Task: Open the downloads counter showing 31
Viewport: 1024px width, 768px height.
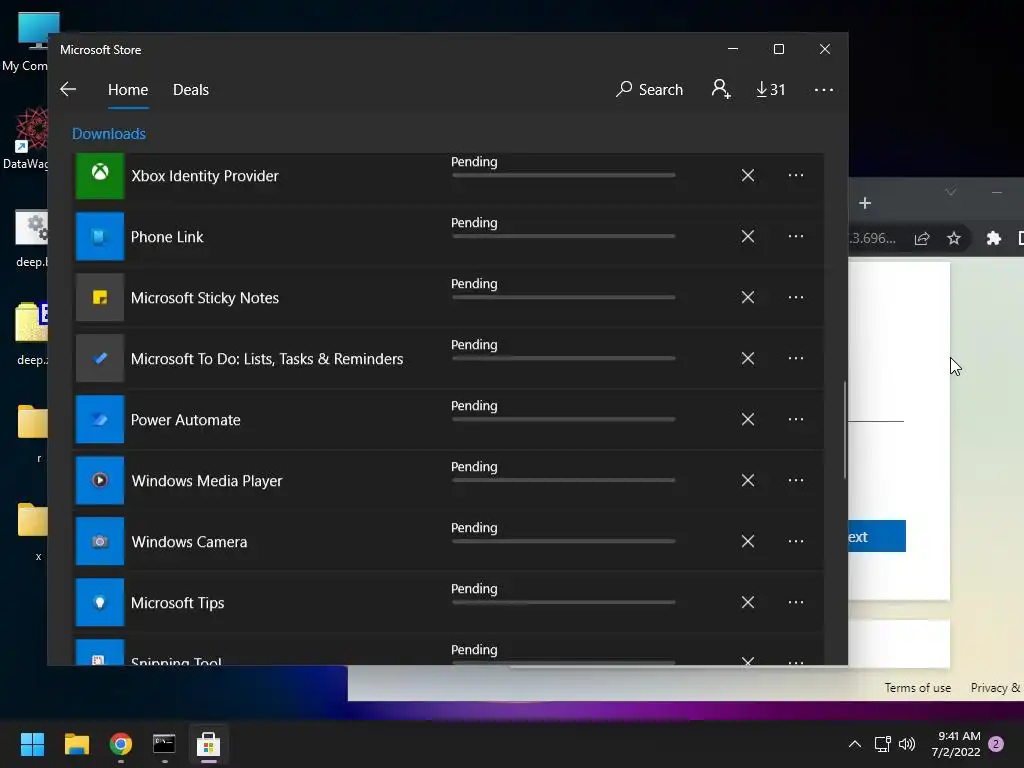Action: click(x=771, y=89)
